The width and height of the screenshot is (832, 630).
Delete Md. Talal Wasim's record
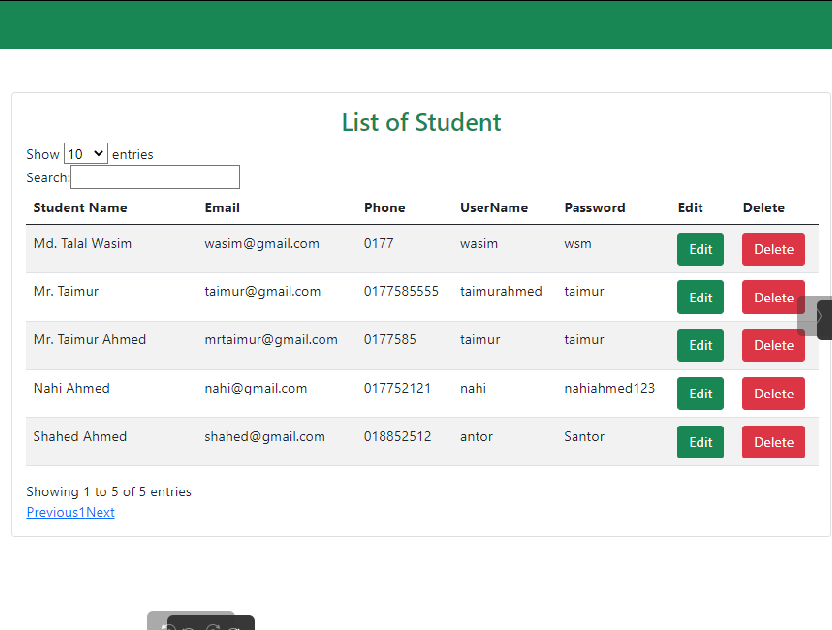773,249
